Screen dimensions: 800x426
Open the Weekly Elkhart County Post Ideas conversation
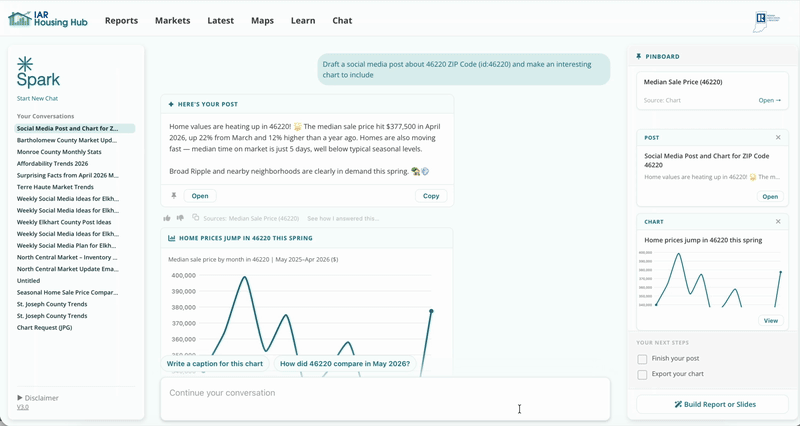[64, 222]
